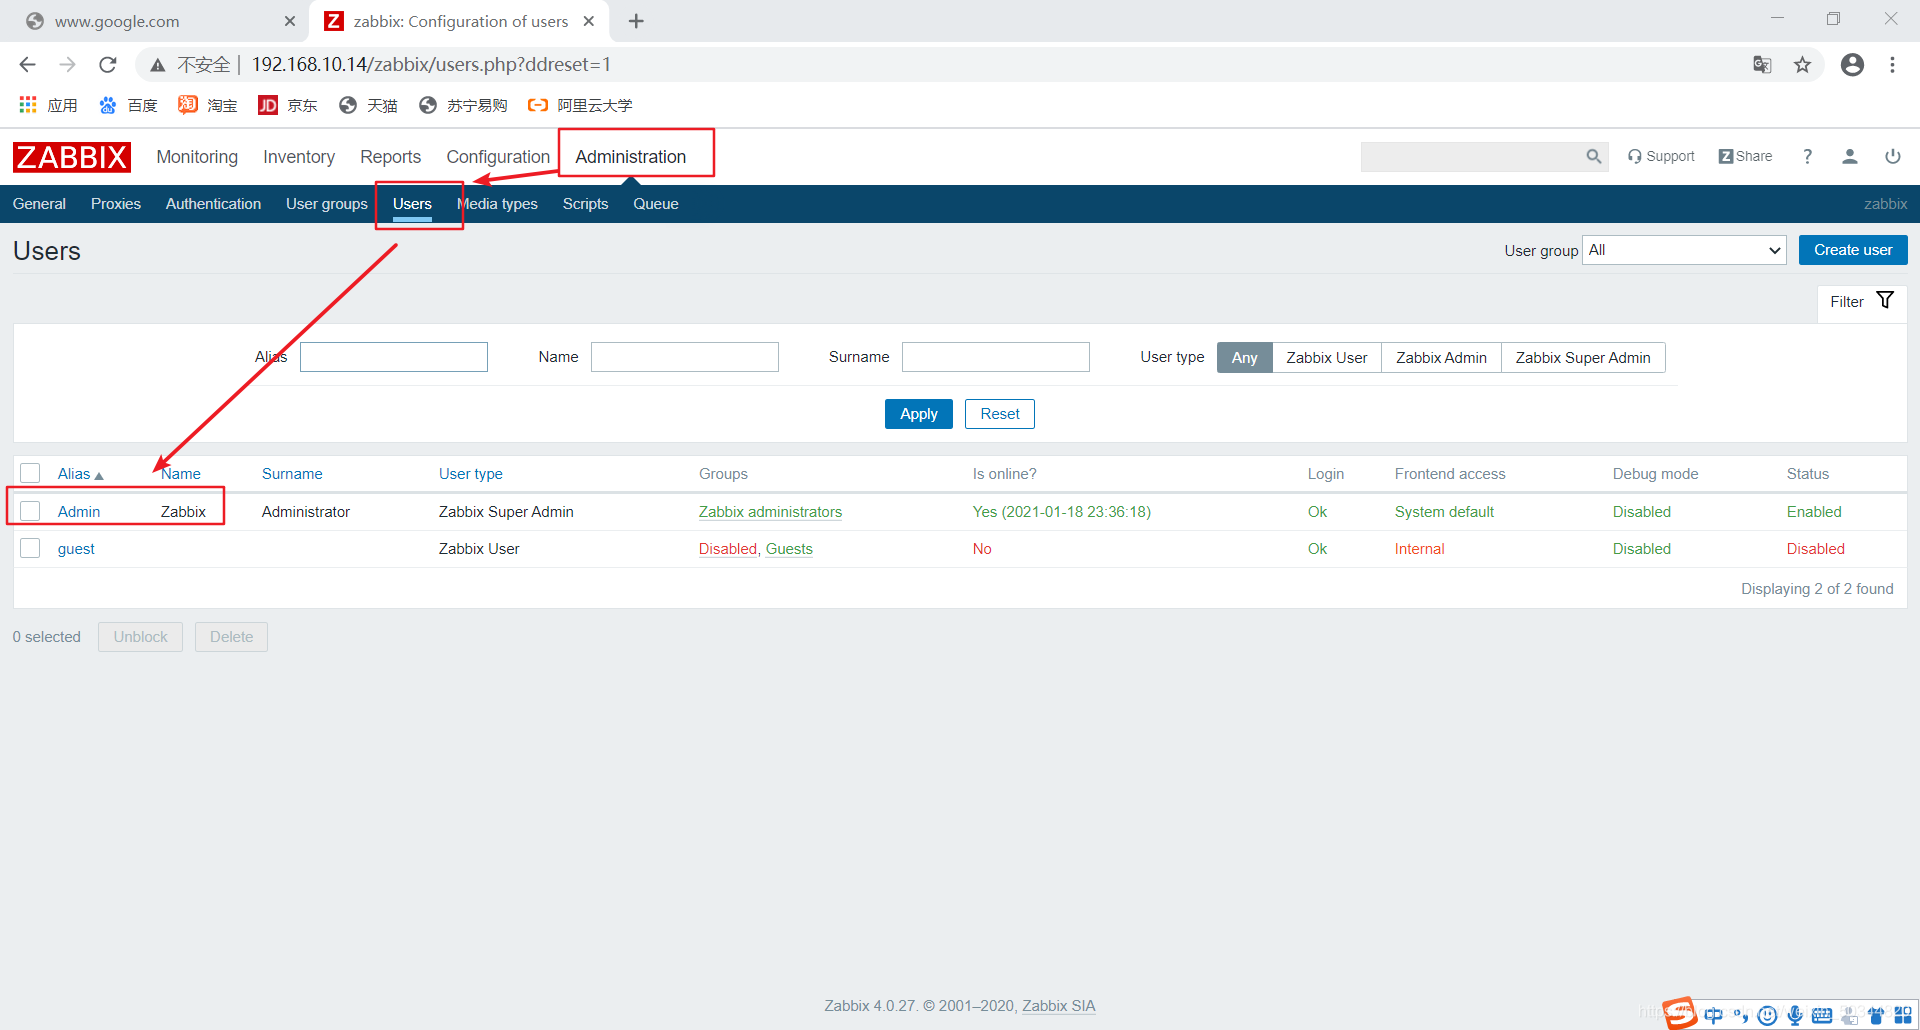
Task: Open the Reports menu
Action: (x=390, y=157)
